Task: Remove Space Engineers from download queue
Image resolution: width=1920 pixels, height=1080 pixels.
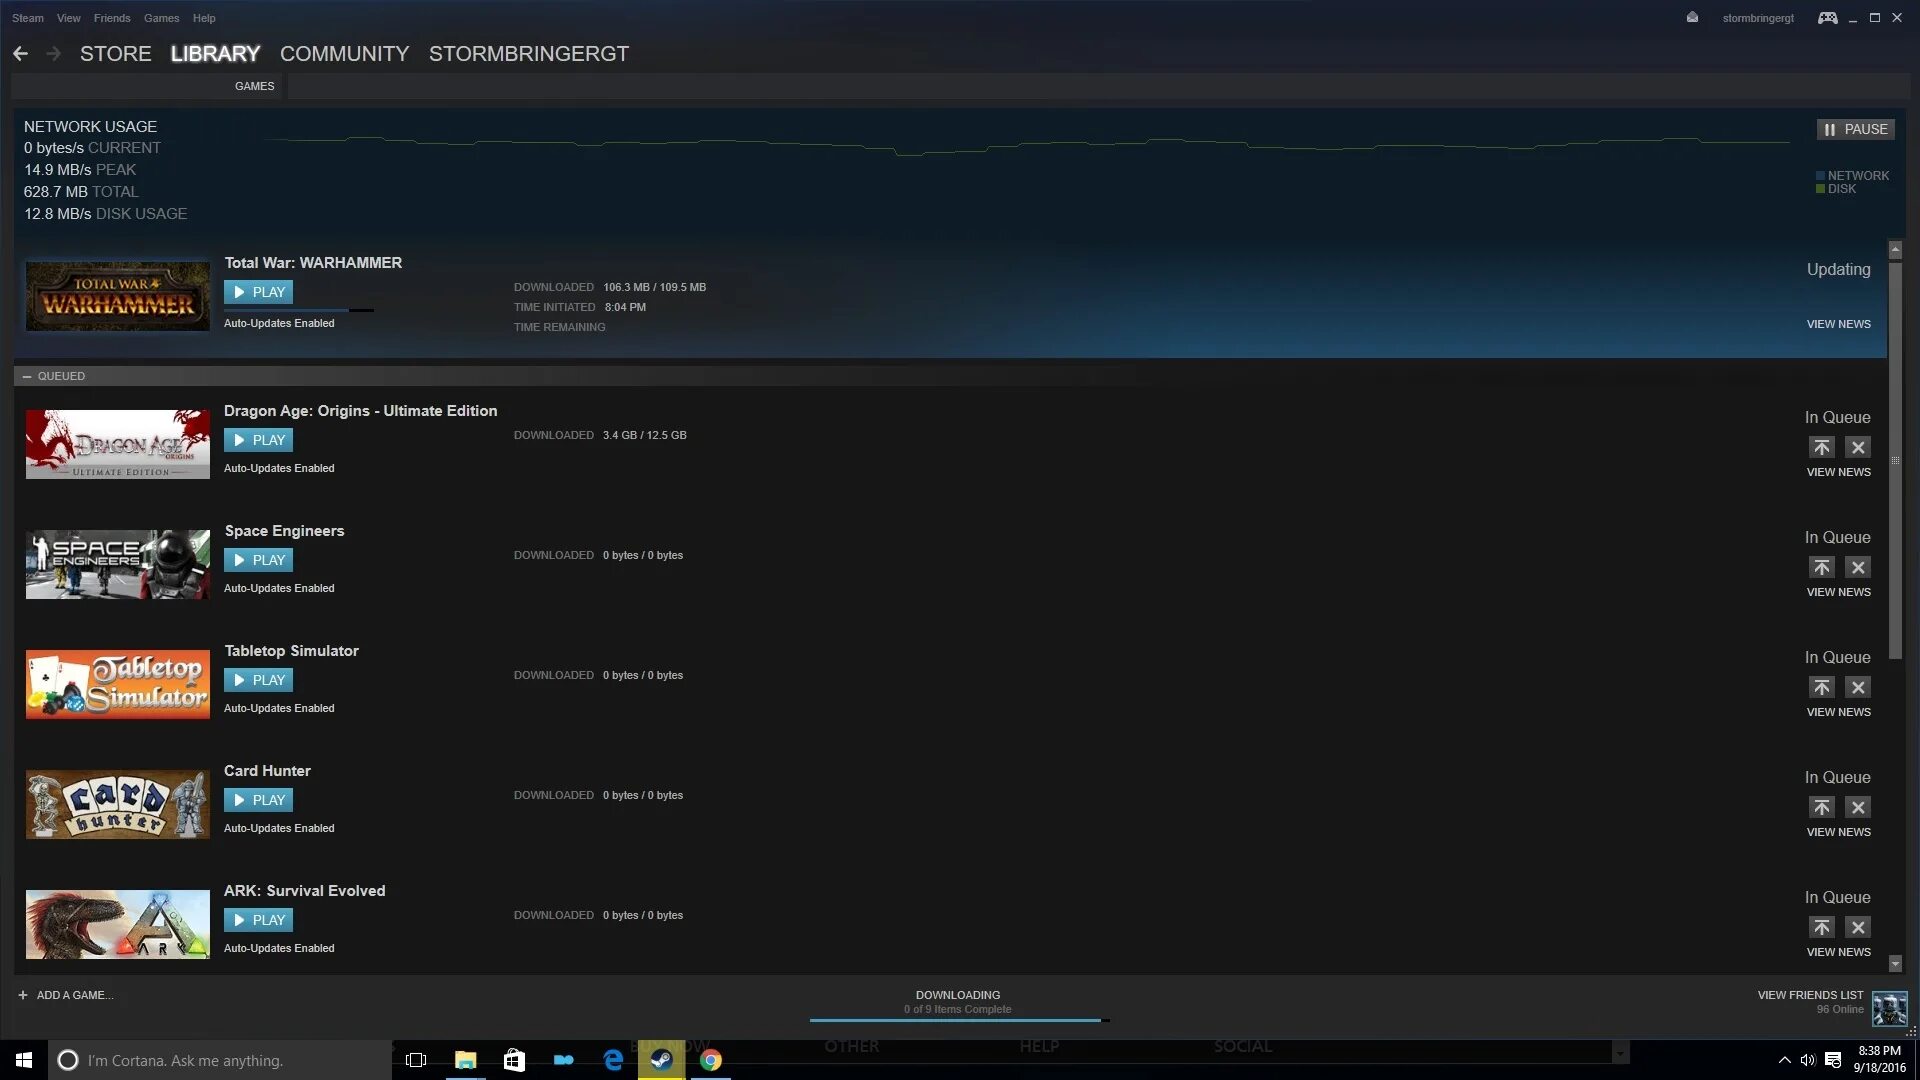Action: click(x=1858, y=567)
